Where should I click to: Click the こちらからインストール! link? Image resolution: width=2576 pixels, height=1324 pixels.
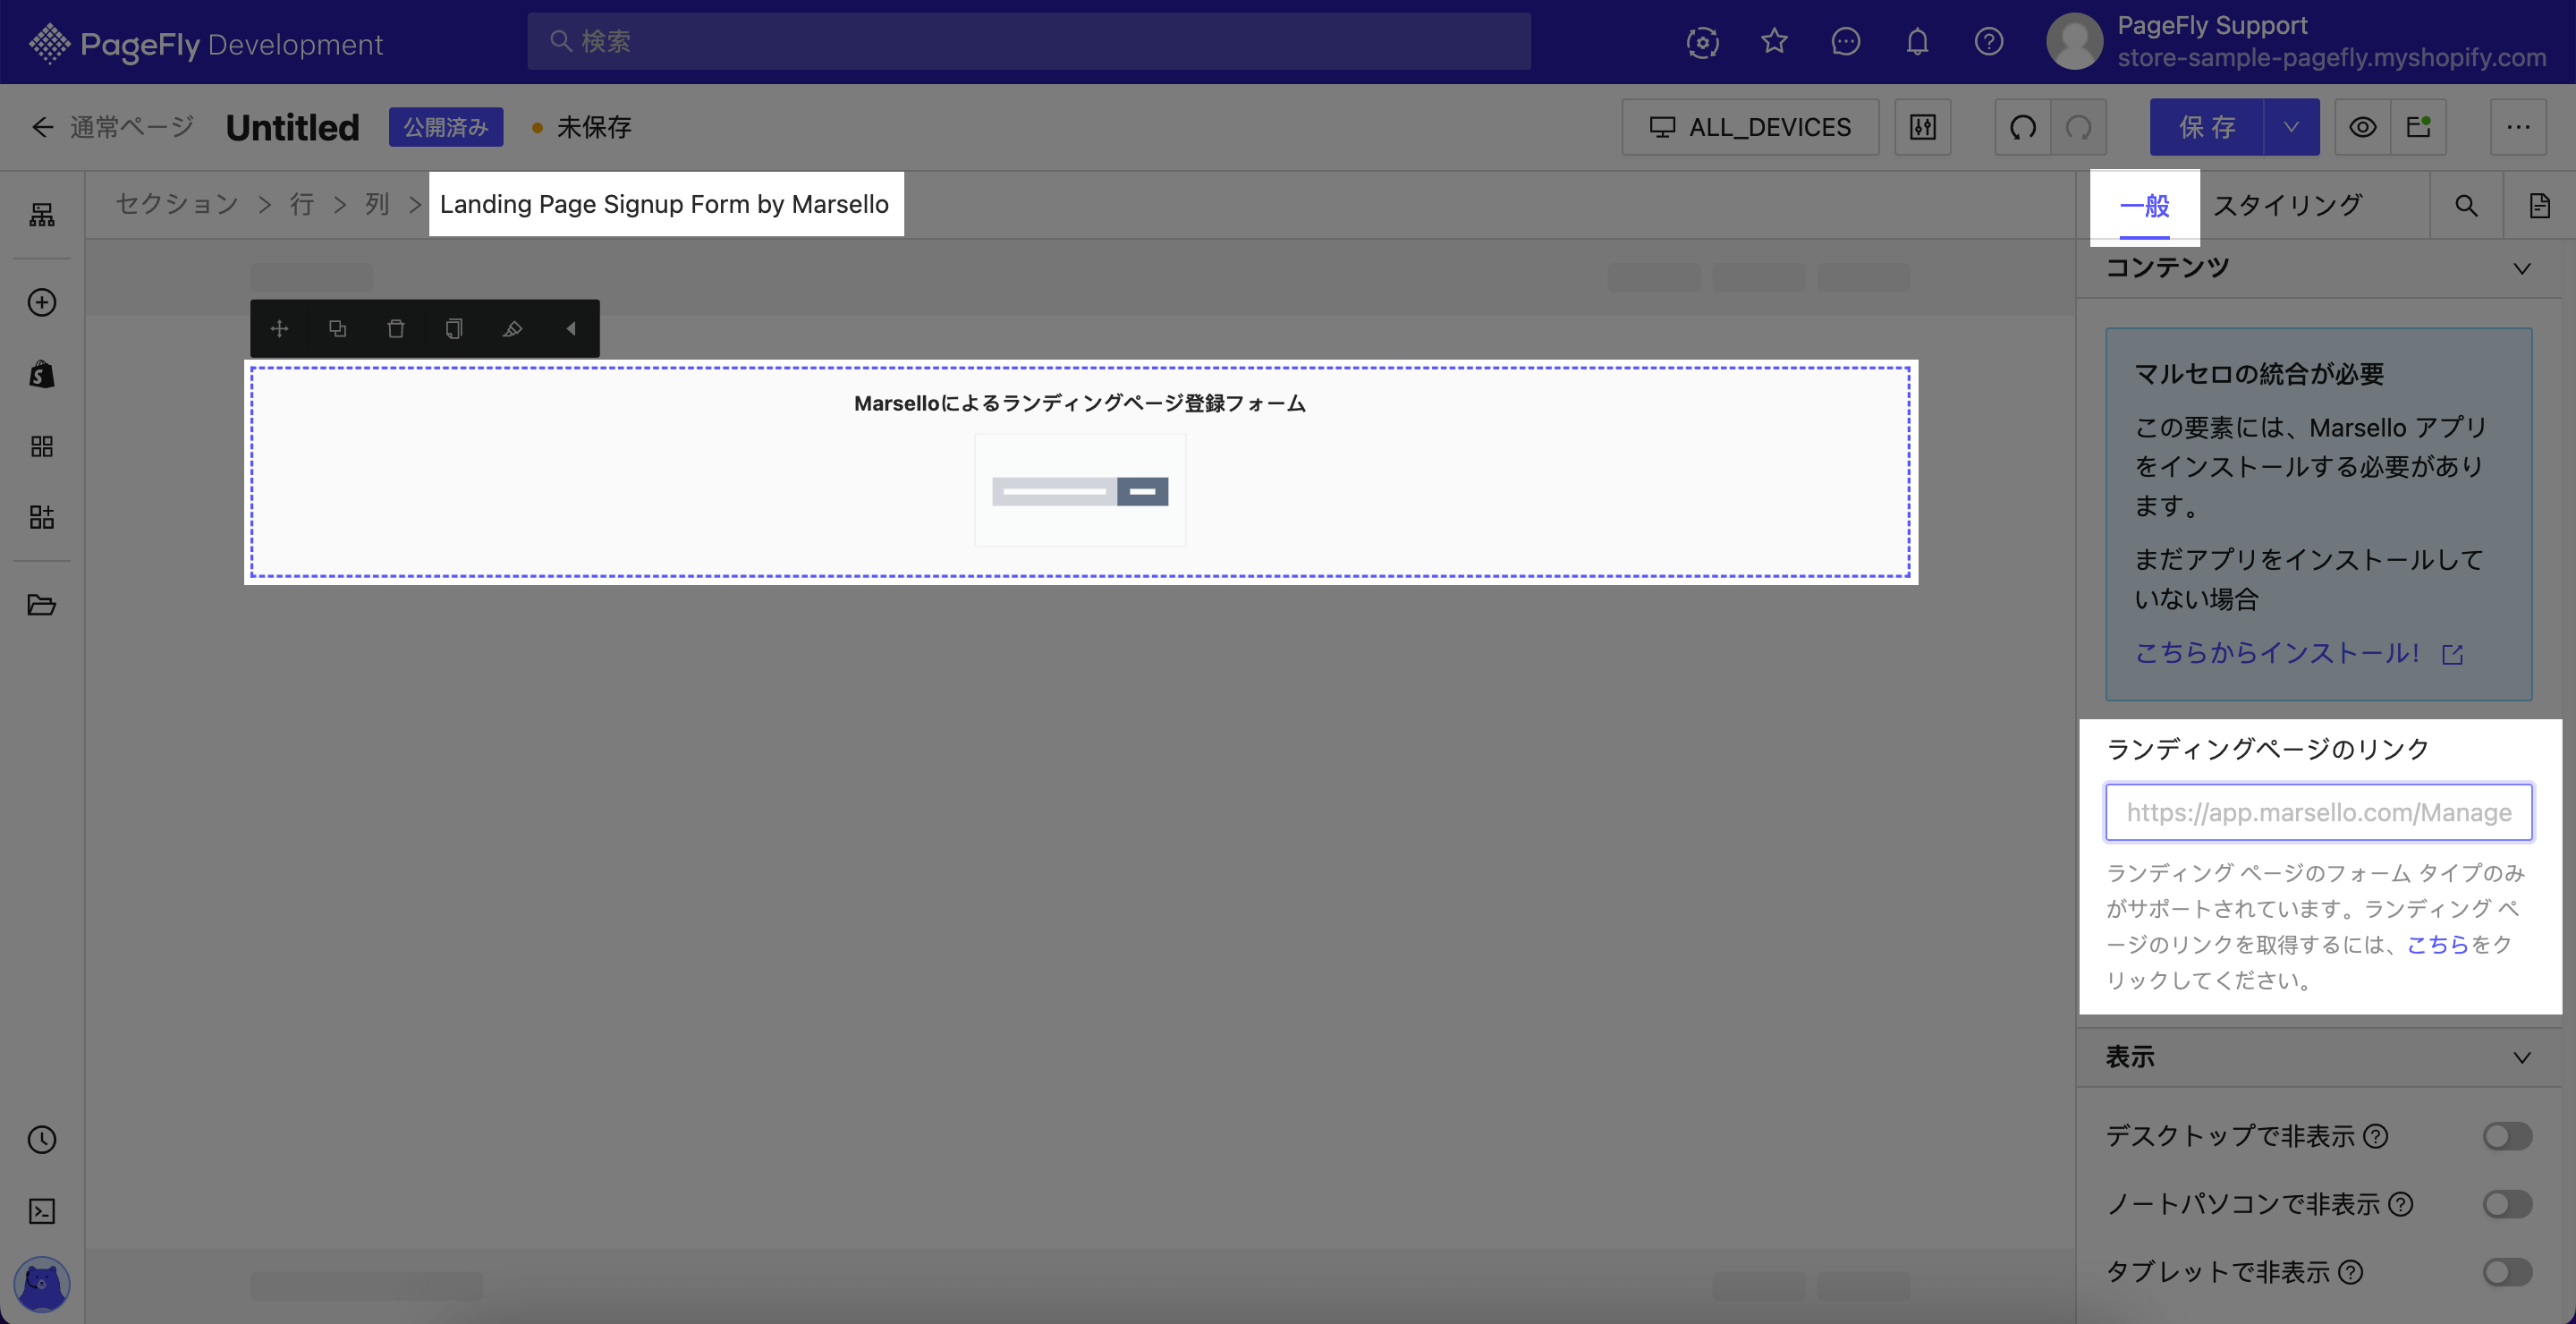click(x=2299, y=653)
